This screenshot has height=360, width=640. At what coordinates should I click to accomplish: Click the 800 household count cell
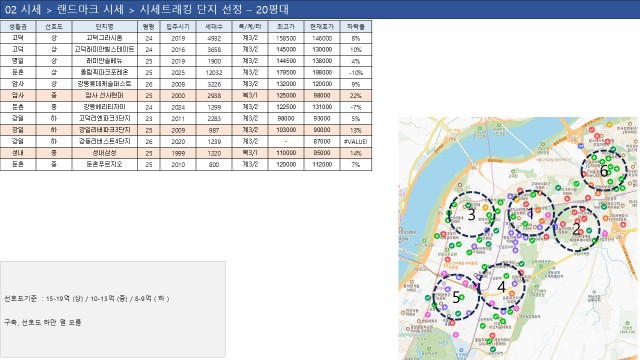(x=214, y=164)
